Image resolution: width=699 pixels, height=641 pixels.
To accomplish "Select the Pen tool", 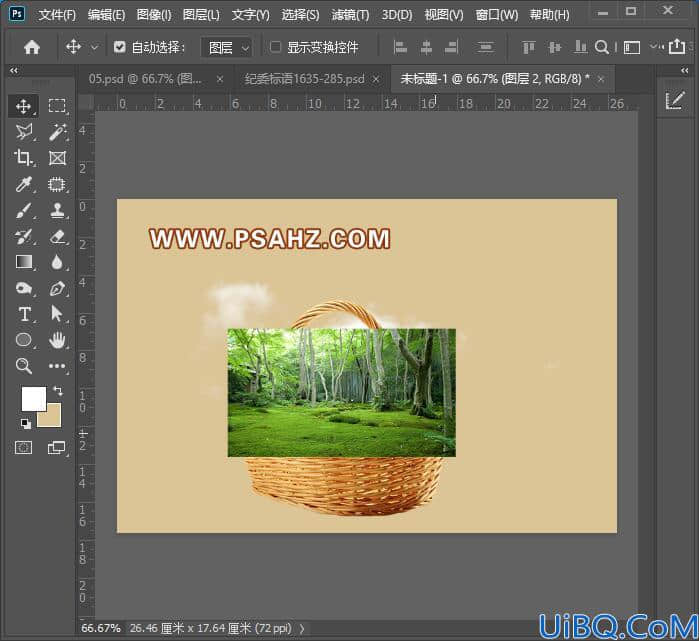I will click(57, 288).
